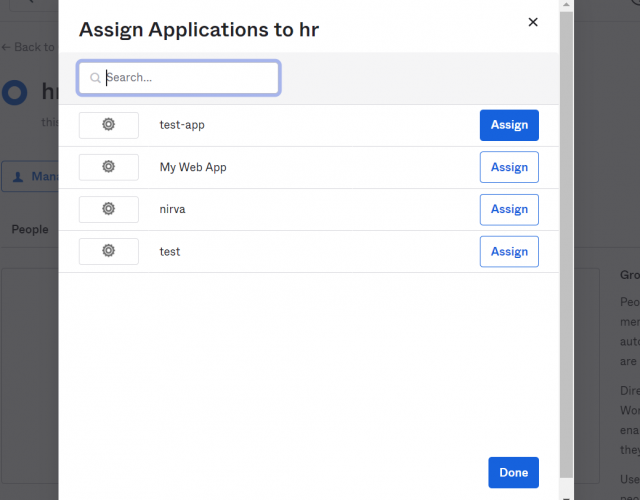Focus the Search applications field
This screenshot has width=640, height=500.
(x=178, y=78)
